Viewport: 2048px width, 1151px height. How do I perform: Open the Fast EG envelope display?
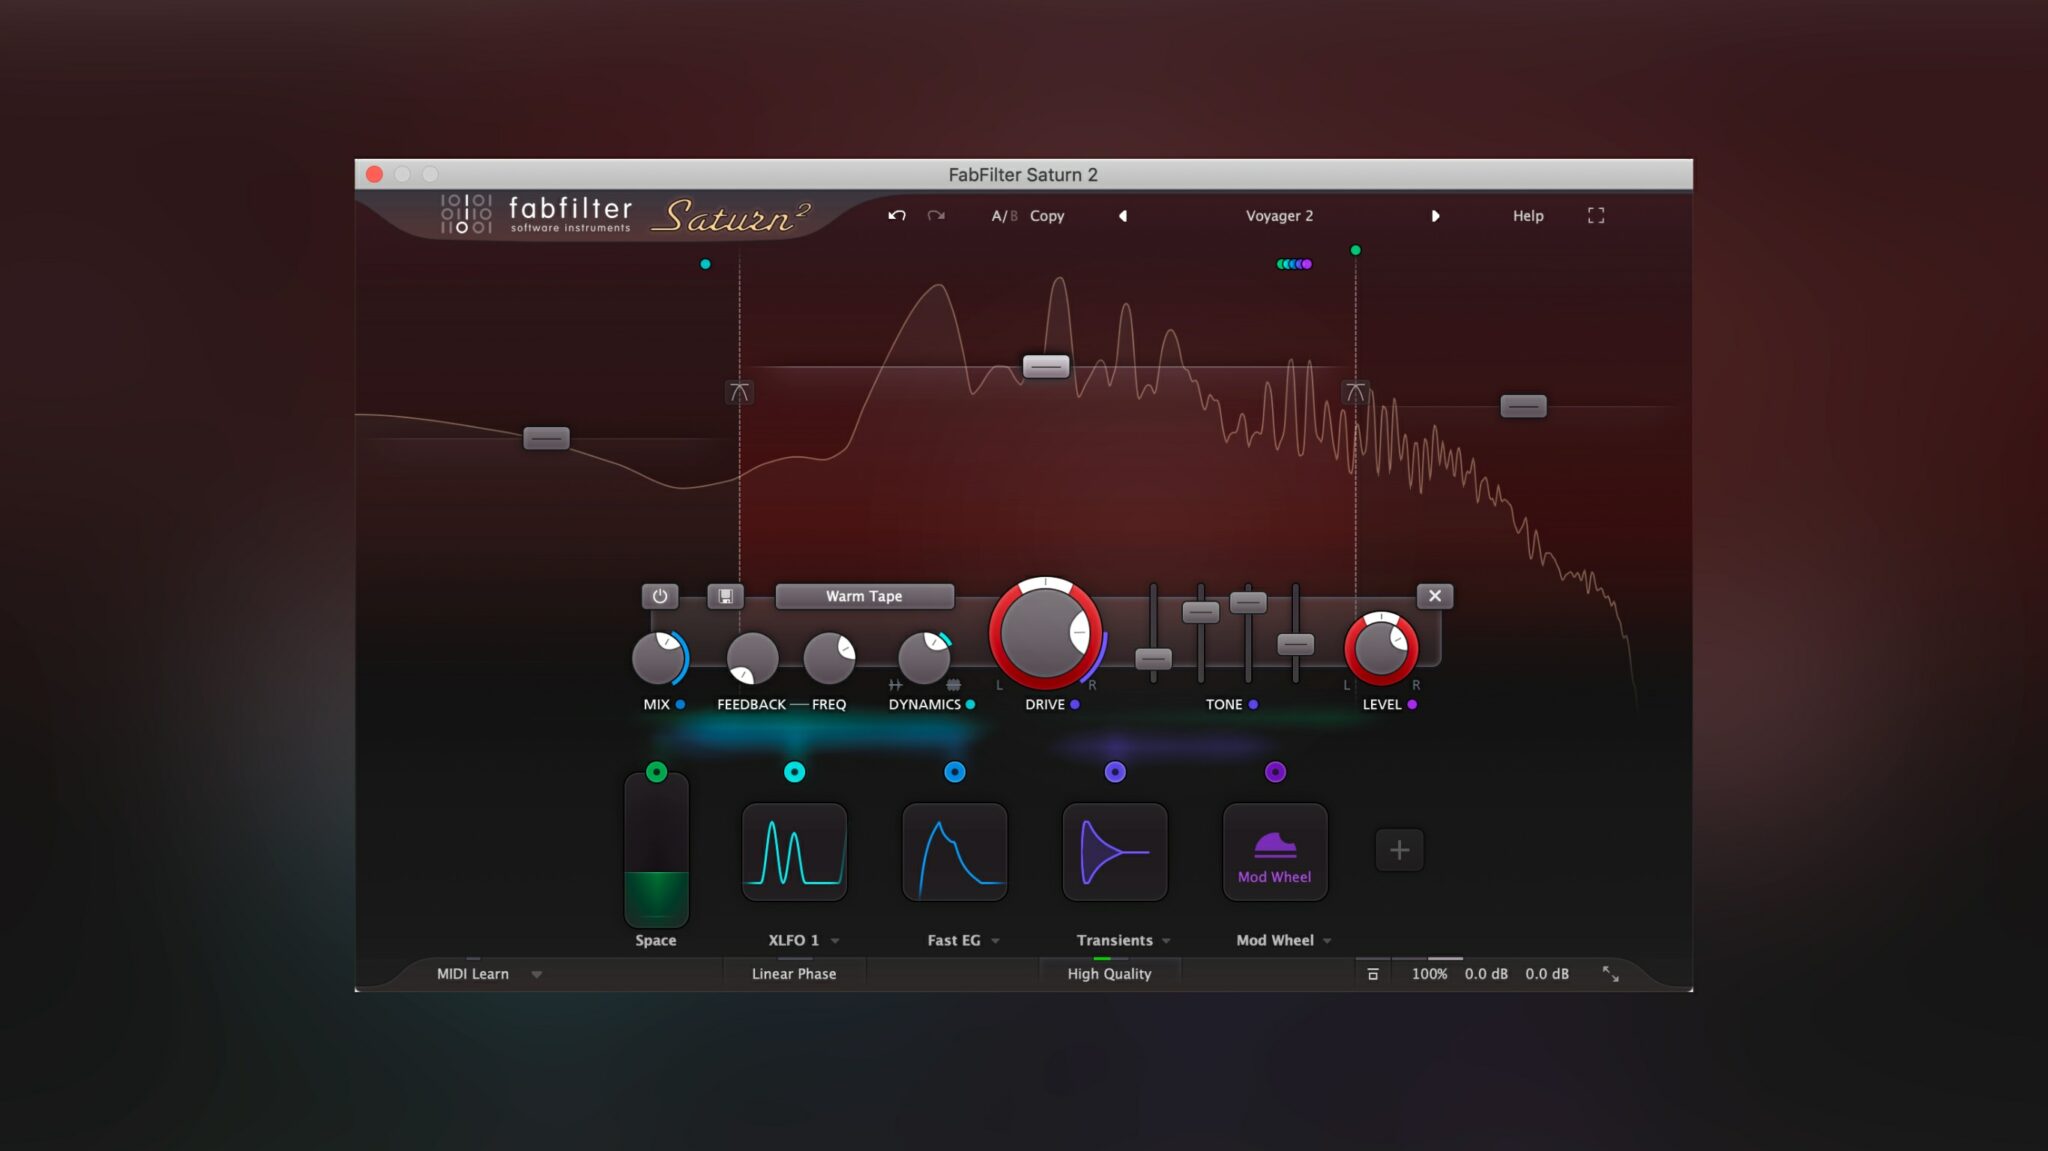coord(955,851)
